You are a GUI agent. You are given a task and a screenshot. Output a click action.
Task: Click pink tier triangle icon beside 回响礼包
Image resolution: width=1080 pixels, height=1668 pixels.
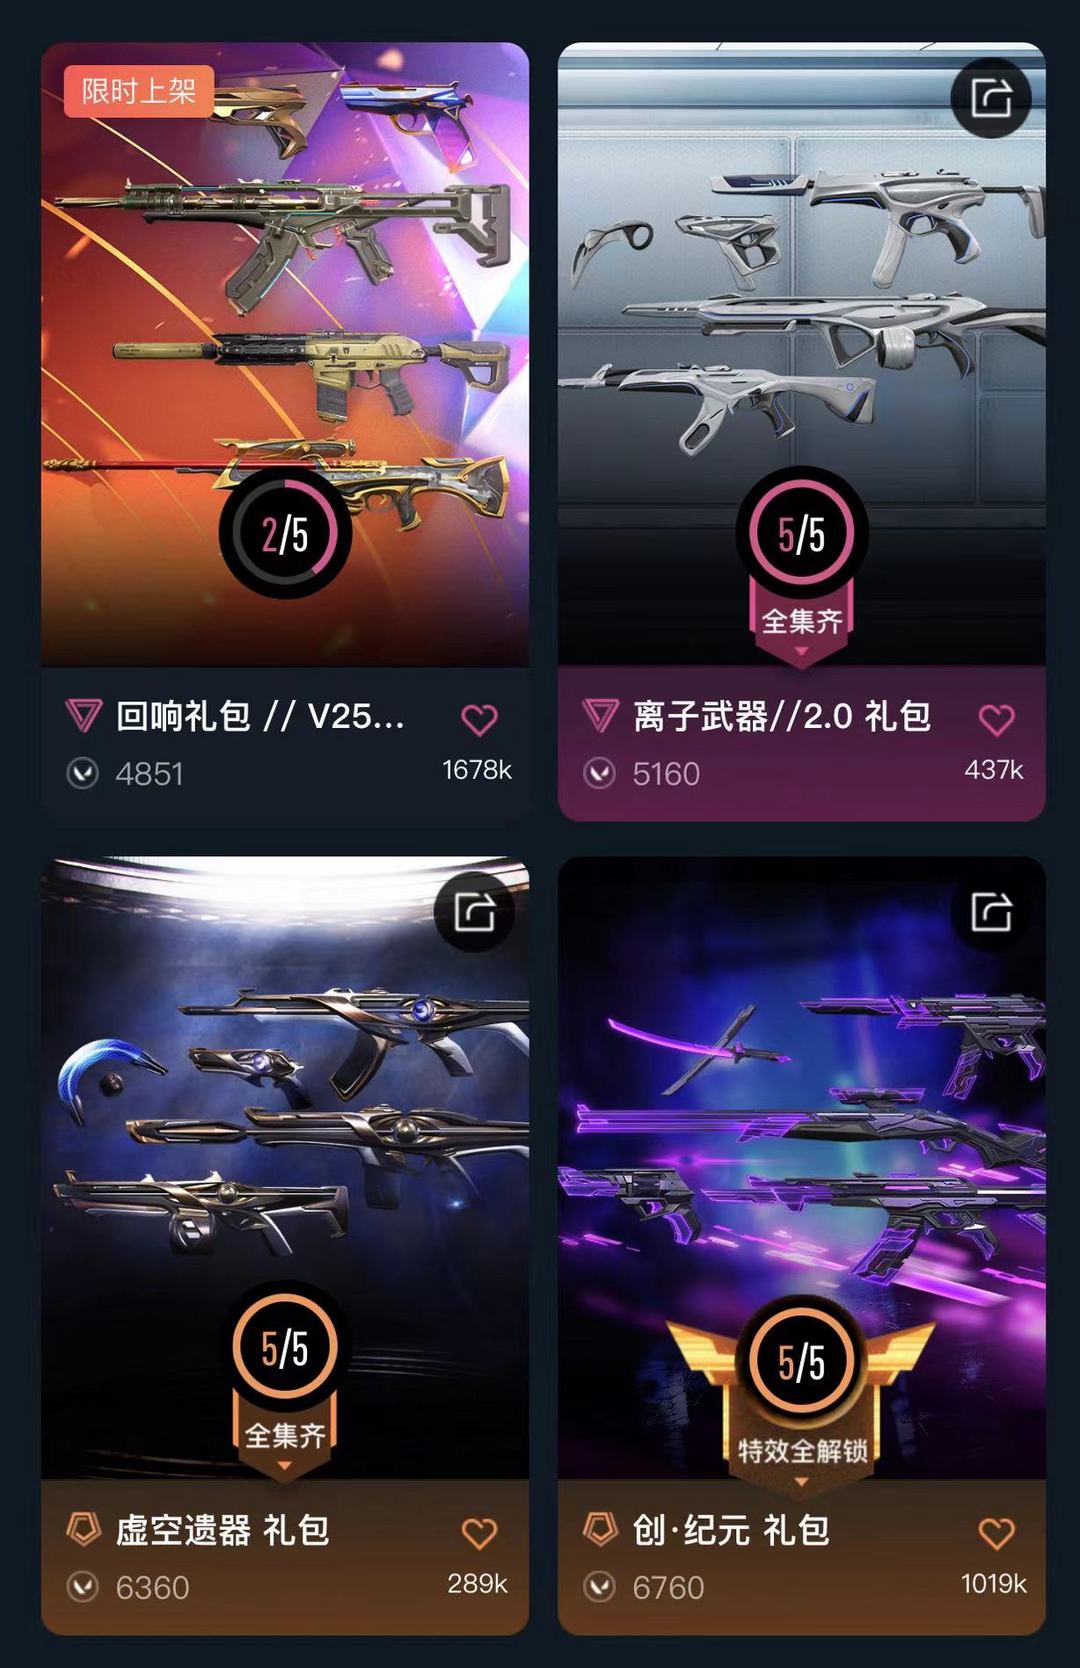pyautogui.click(x=84, y=716)
